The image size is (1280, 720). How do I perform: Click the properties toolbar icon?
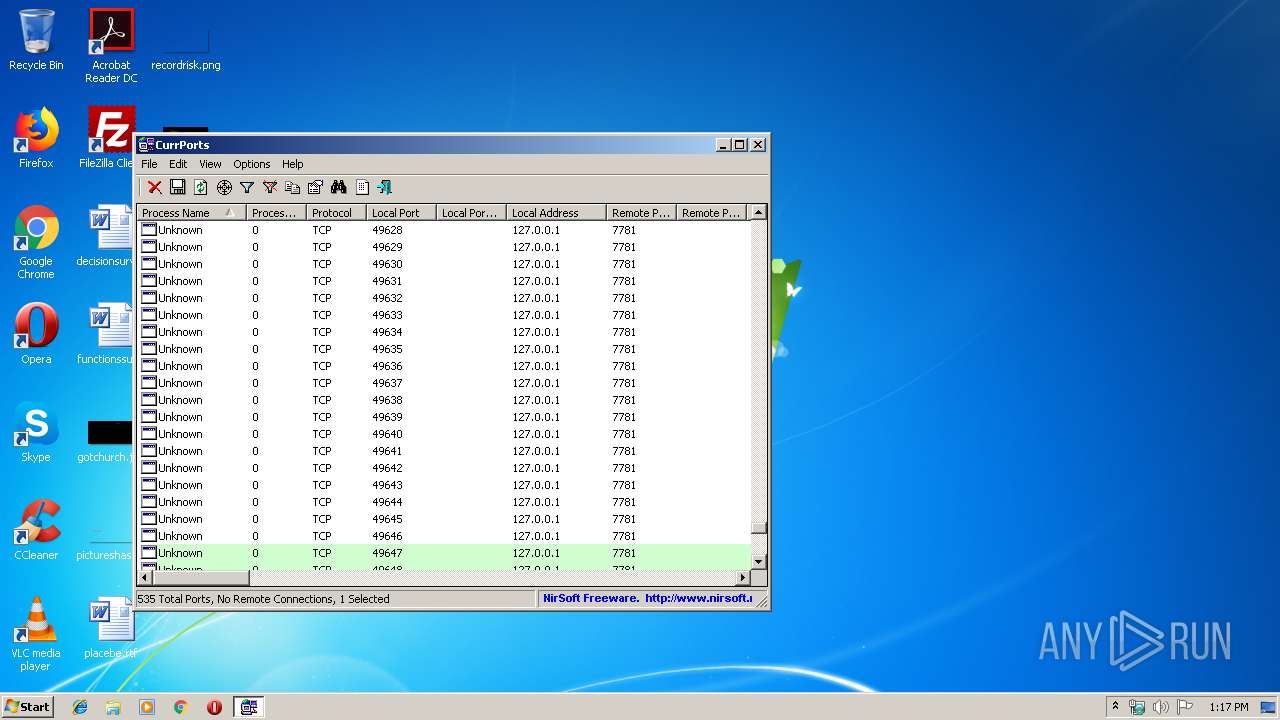tap(316, 187)
